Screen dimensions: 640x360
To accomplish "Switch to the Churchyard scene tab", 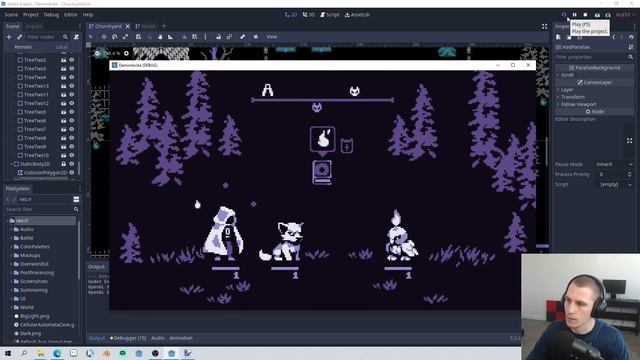I will [108, 26].
